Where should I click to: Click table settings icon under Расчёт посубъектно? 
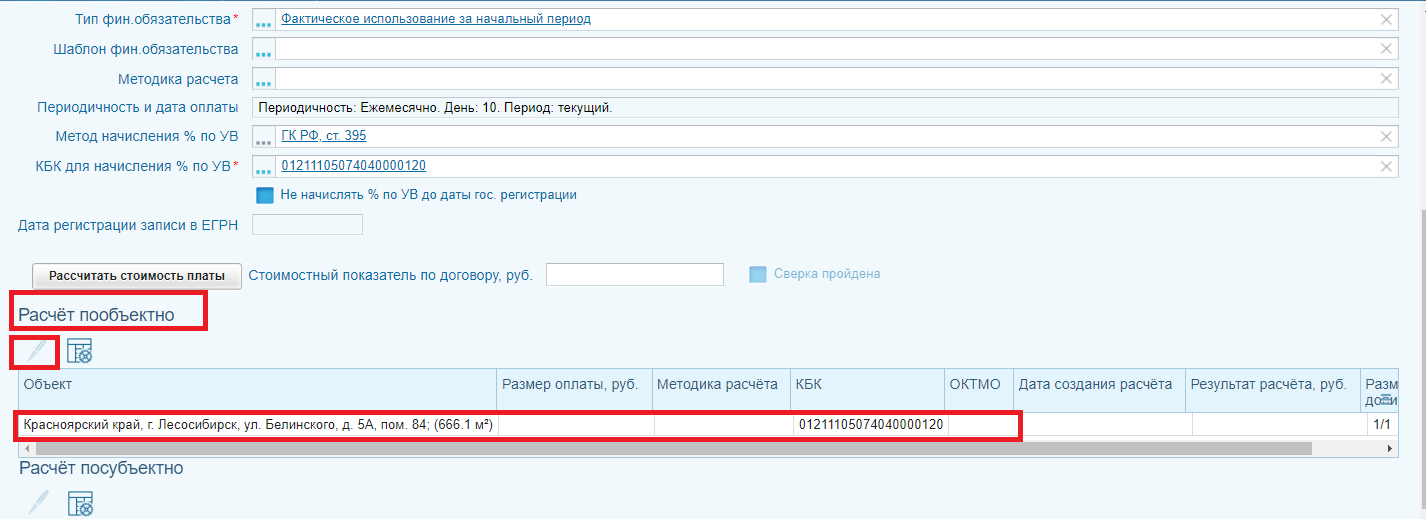(x=79, y=503)
